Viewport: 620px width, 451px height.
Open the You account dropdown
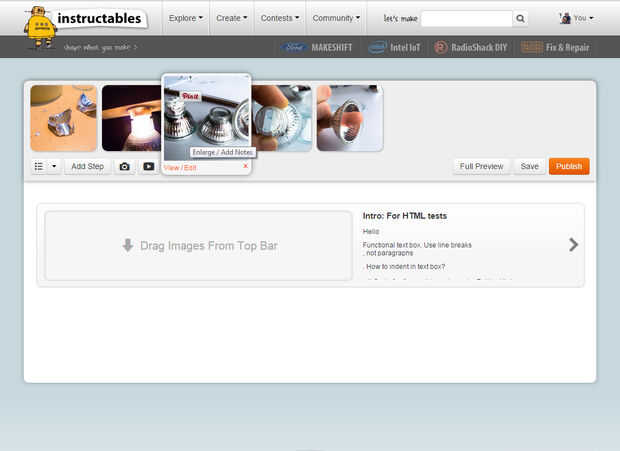[x=583, y=18]
